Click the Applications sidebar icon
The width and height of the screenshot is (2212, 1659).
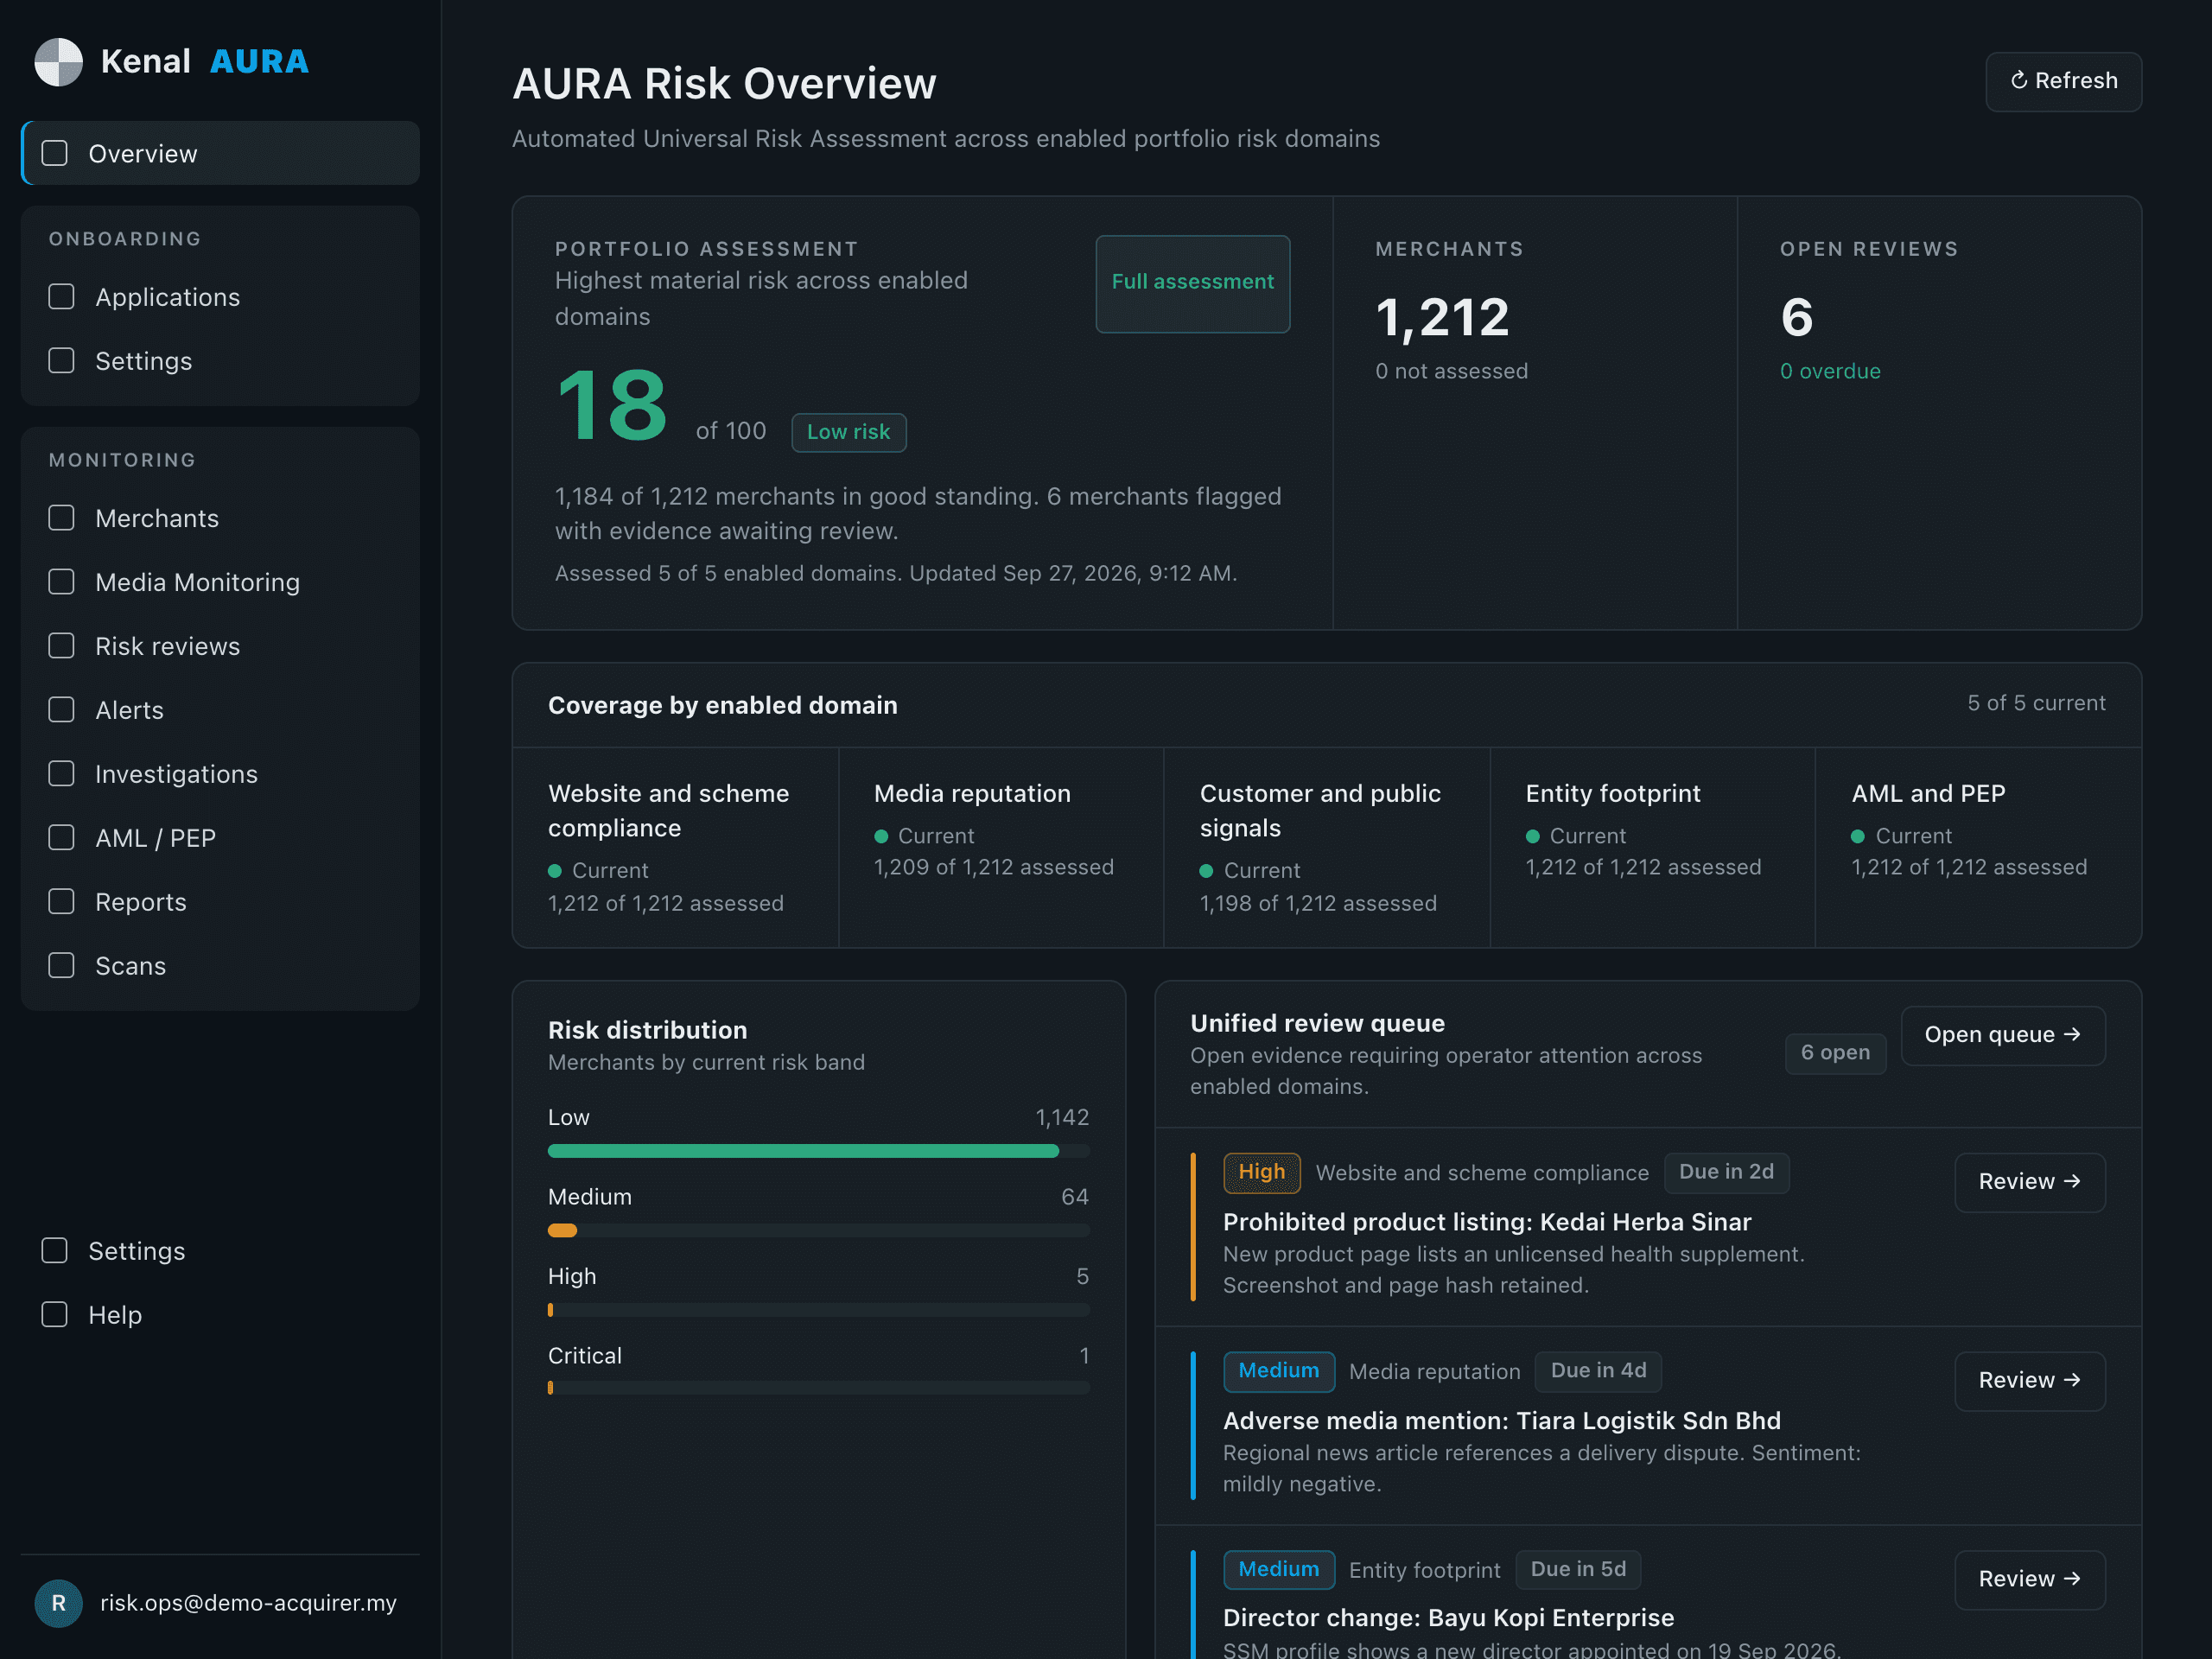coord(62,297)
